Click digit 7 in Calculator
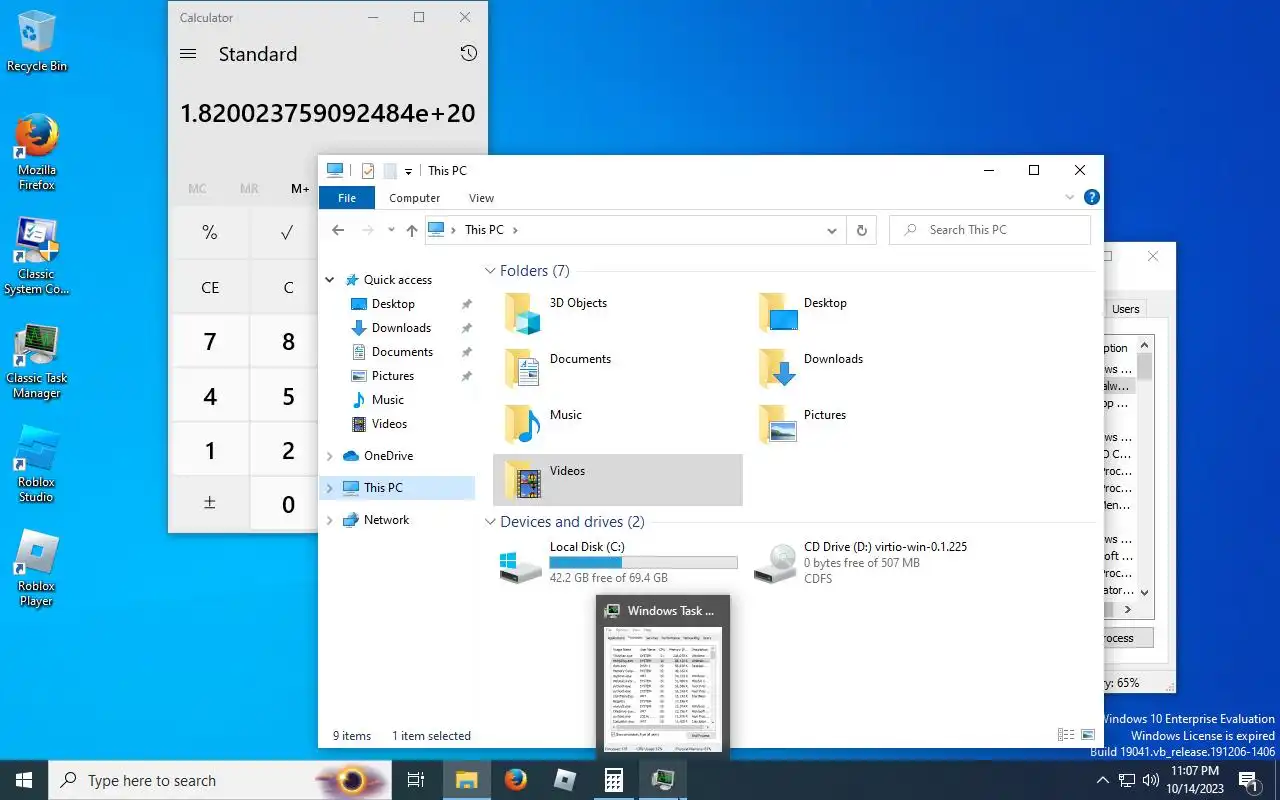The height and width of the screenshot is (800, 1280). pyautogui.click(x=209, y=341)
